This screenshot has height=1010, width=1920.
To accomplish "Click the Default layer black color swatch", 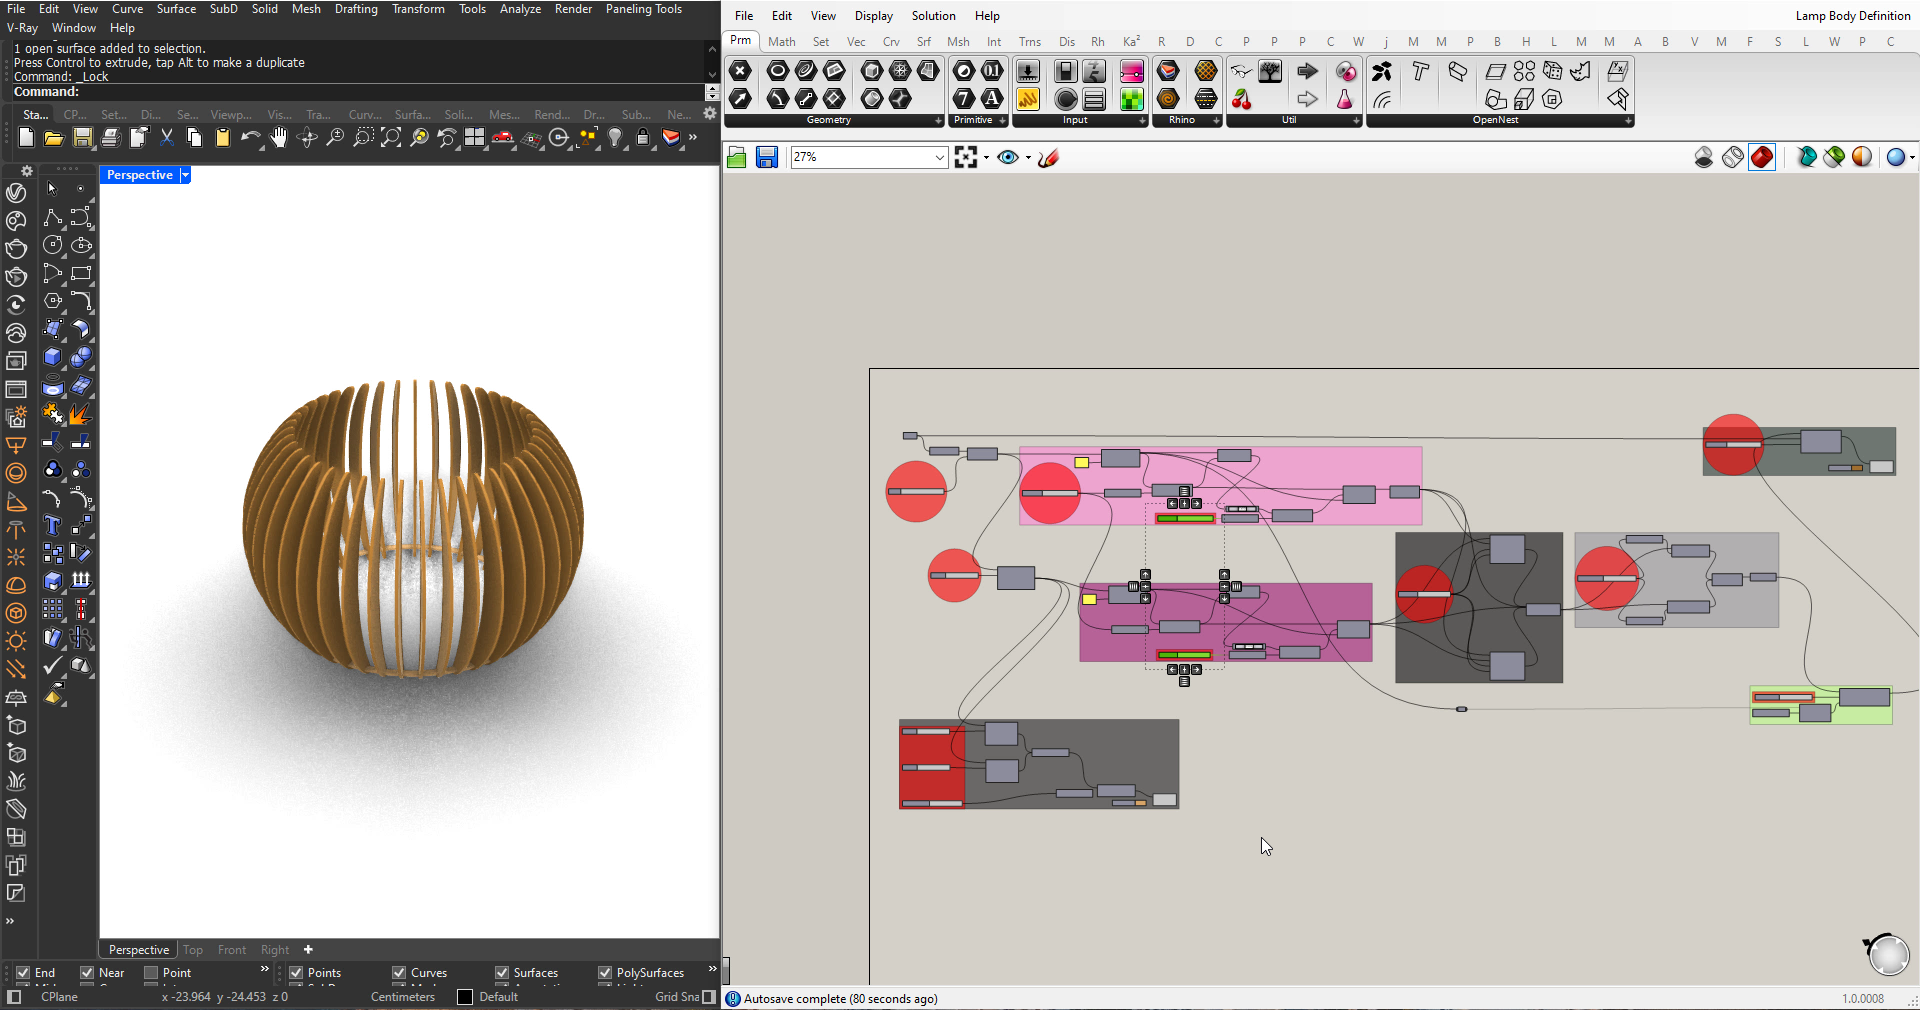I will pos(465,997).
